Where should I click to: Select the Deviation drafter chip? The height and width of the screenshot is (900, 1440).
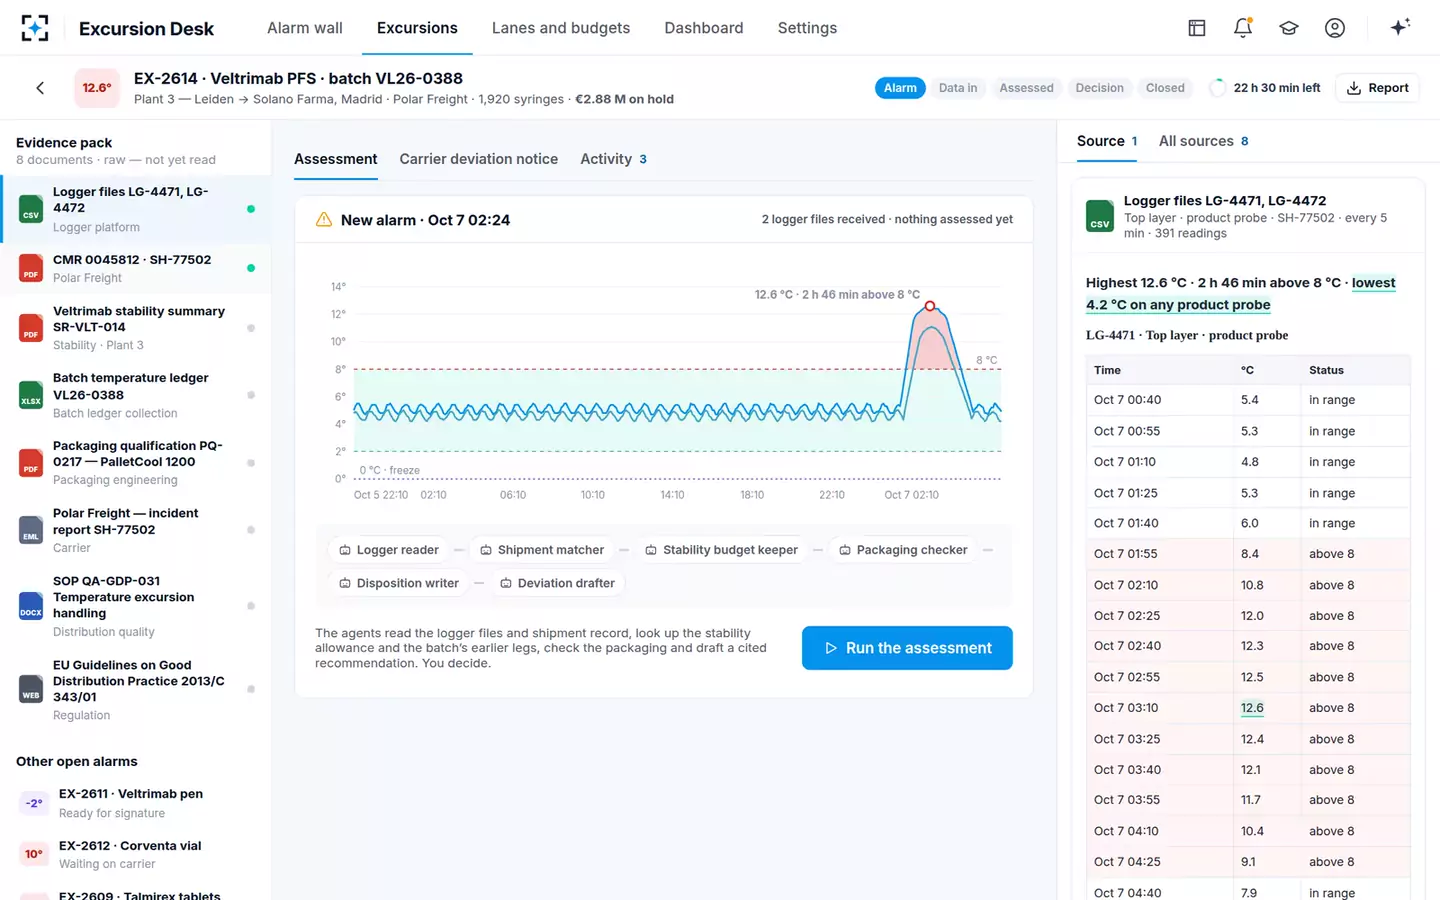pyautogui.click(x=557, y=583)
